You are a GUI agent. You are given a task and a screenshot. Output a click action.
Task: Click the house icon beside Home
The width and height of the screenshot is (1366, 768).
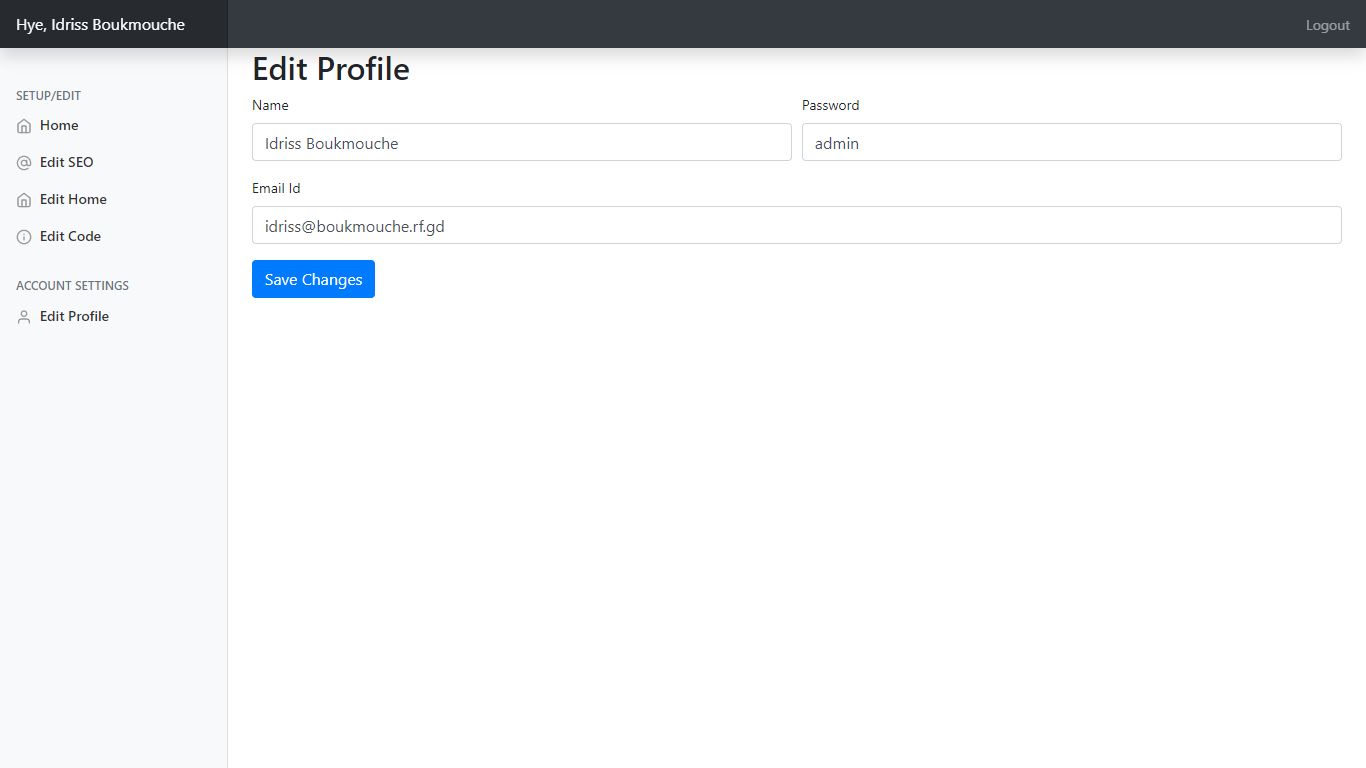tap(24, 126)
